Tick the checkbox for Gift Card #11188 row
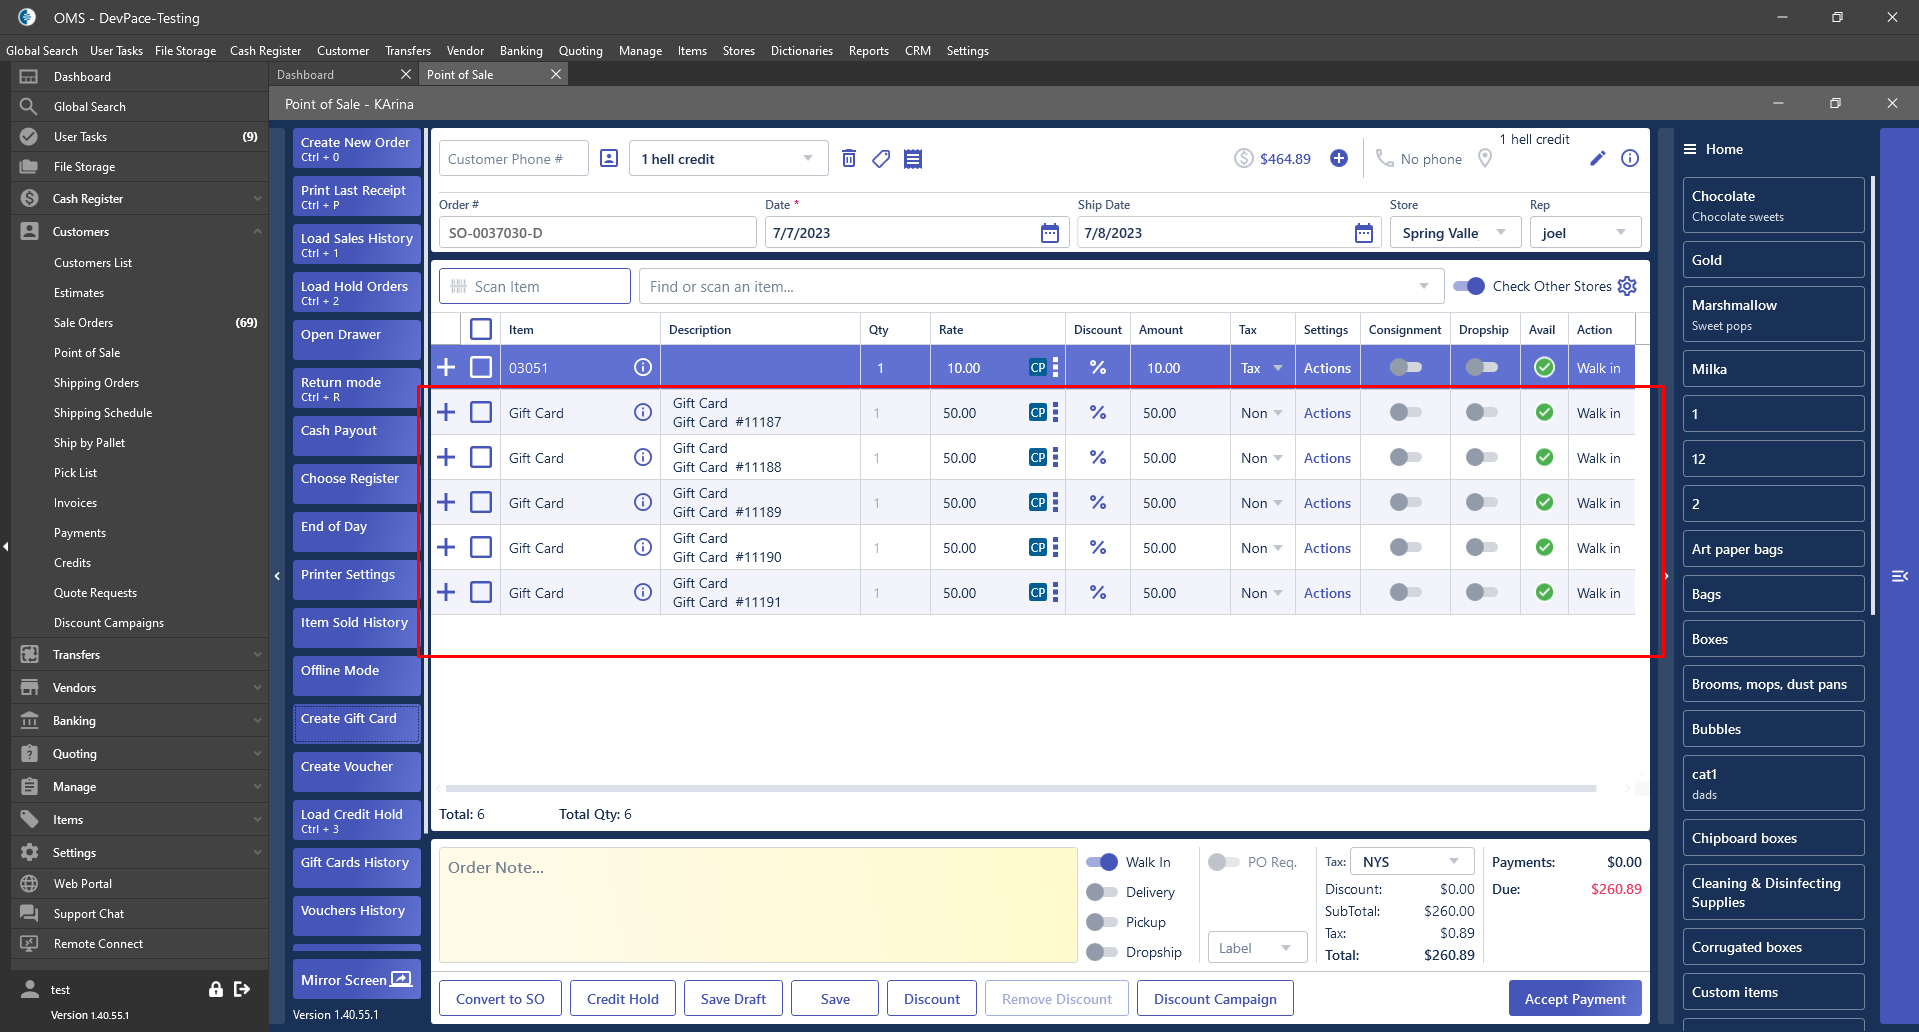Viewport: 1919px width, 1032px height. click(481, 458)
